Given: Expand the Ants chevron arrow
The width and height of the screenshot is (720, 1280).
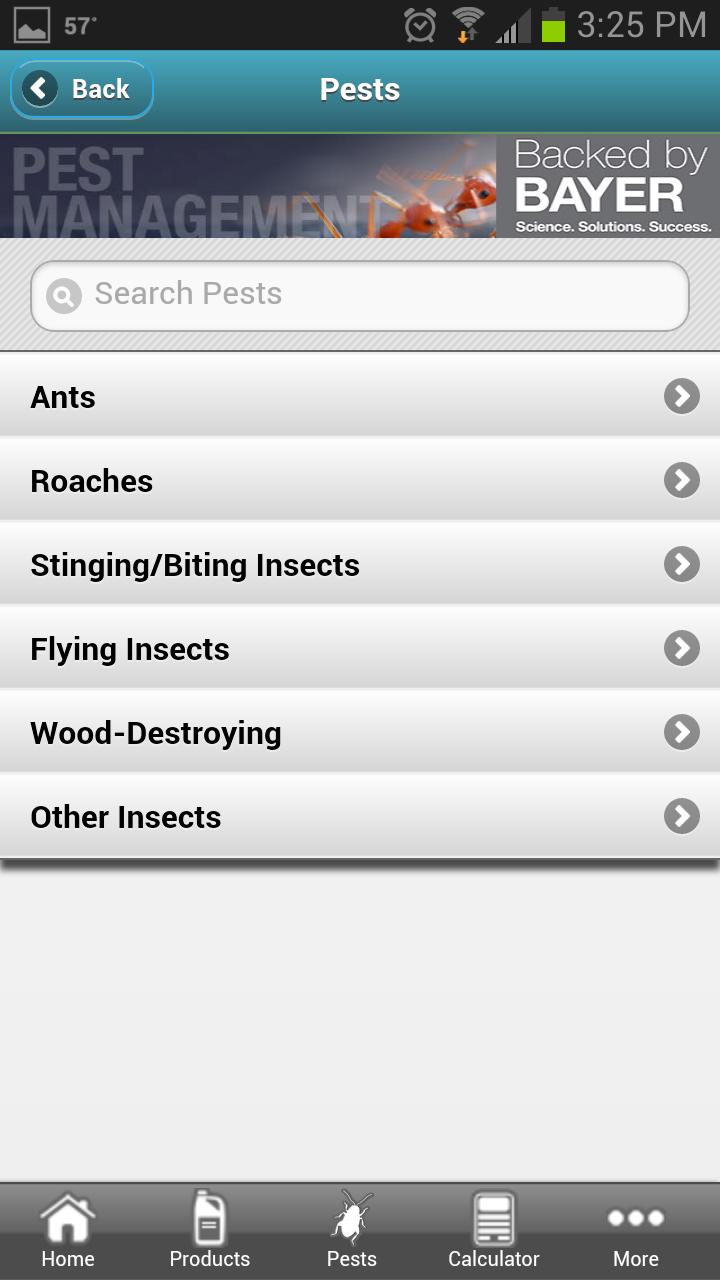Looking at the screenshot, I should (682, 397).
